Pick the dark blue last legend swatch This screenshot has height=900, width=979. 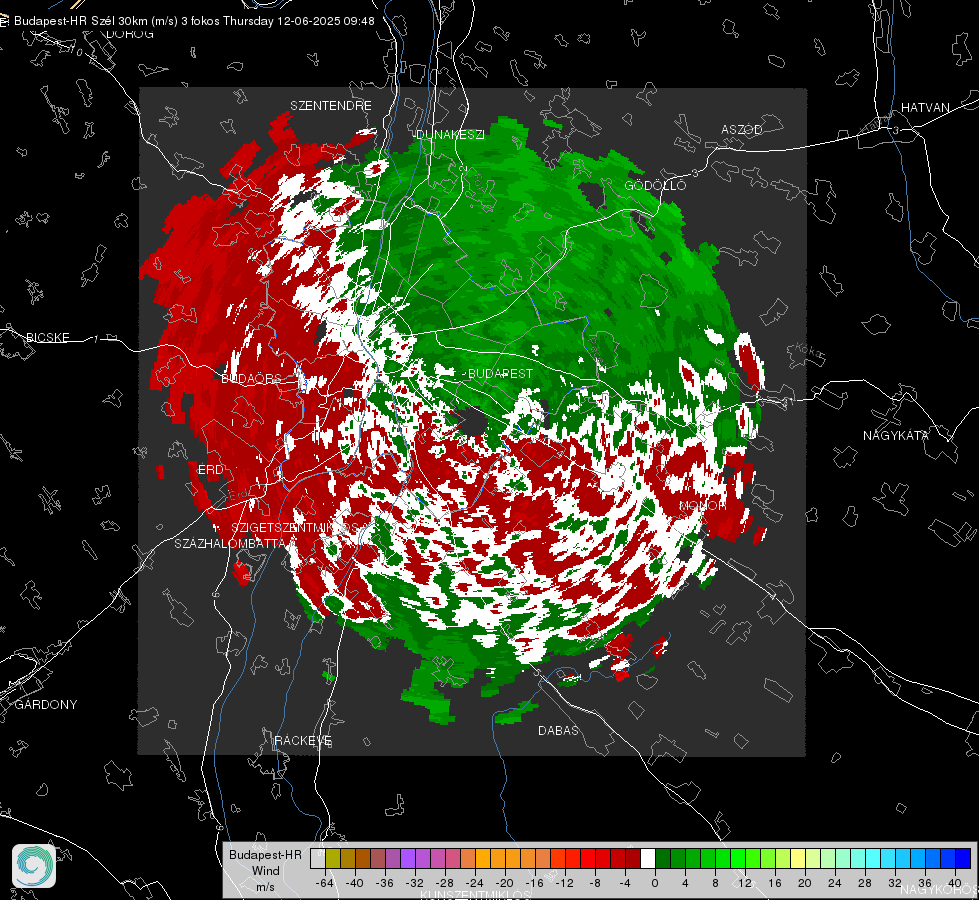click(963, 859)
